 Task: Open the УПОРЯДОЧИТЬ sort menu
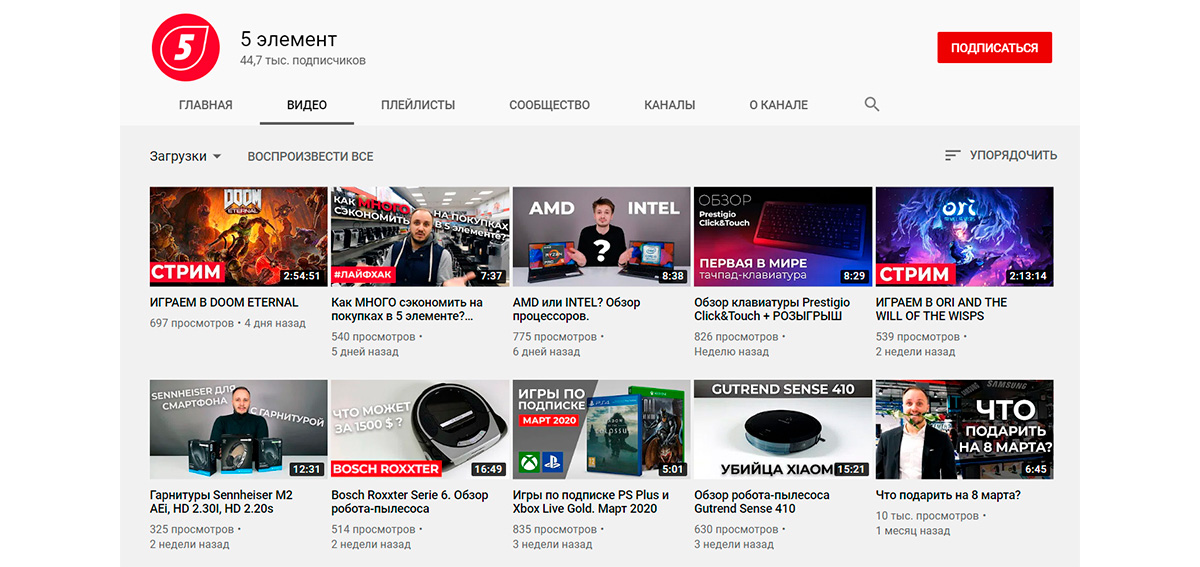point(1001,156)
